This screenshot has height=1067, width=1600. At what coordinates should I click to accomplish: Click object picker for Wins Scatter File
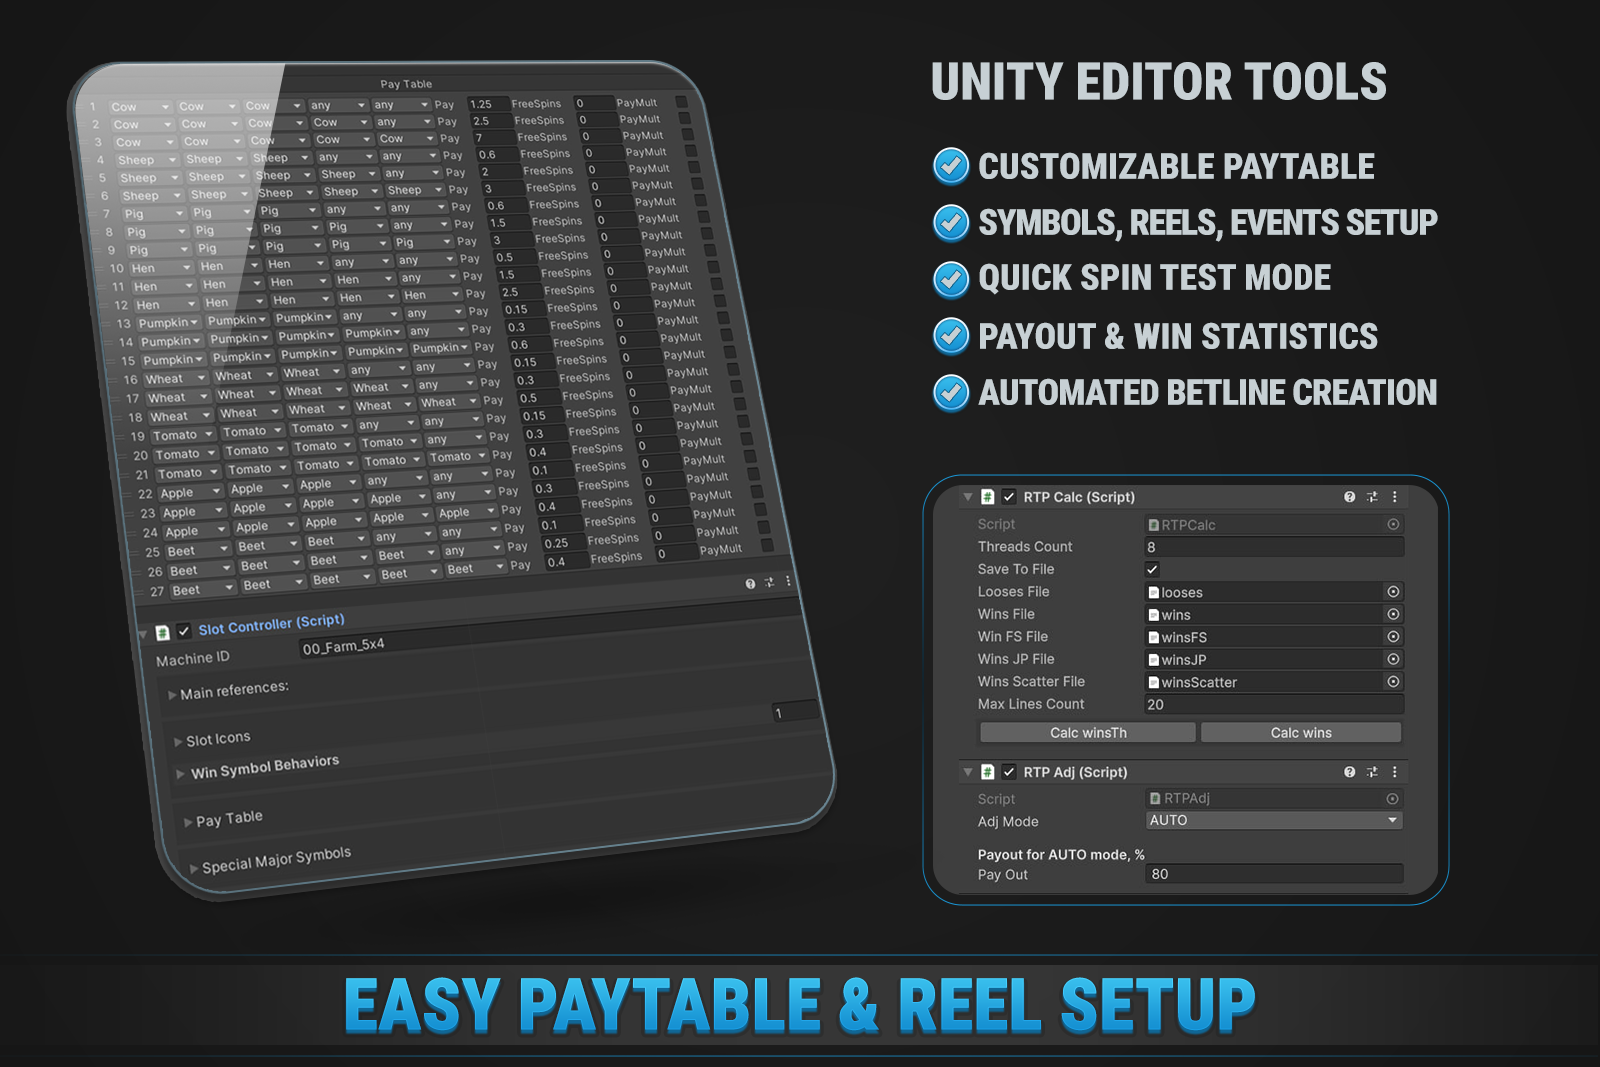1393,681
